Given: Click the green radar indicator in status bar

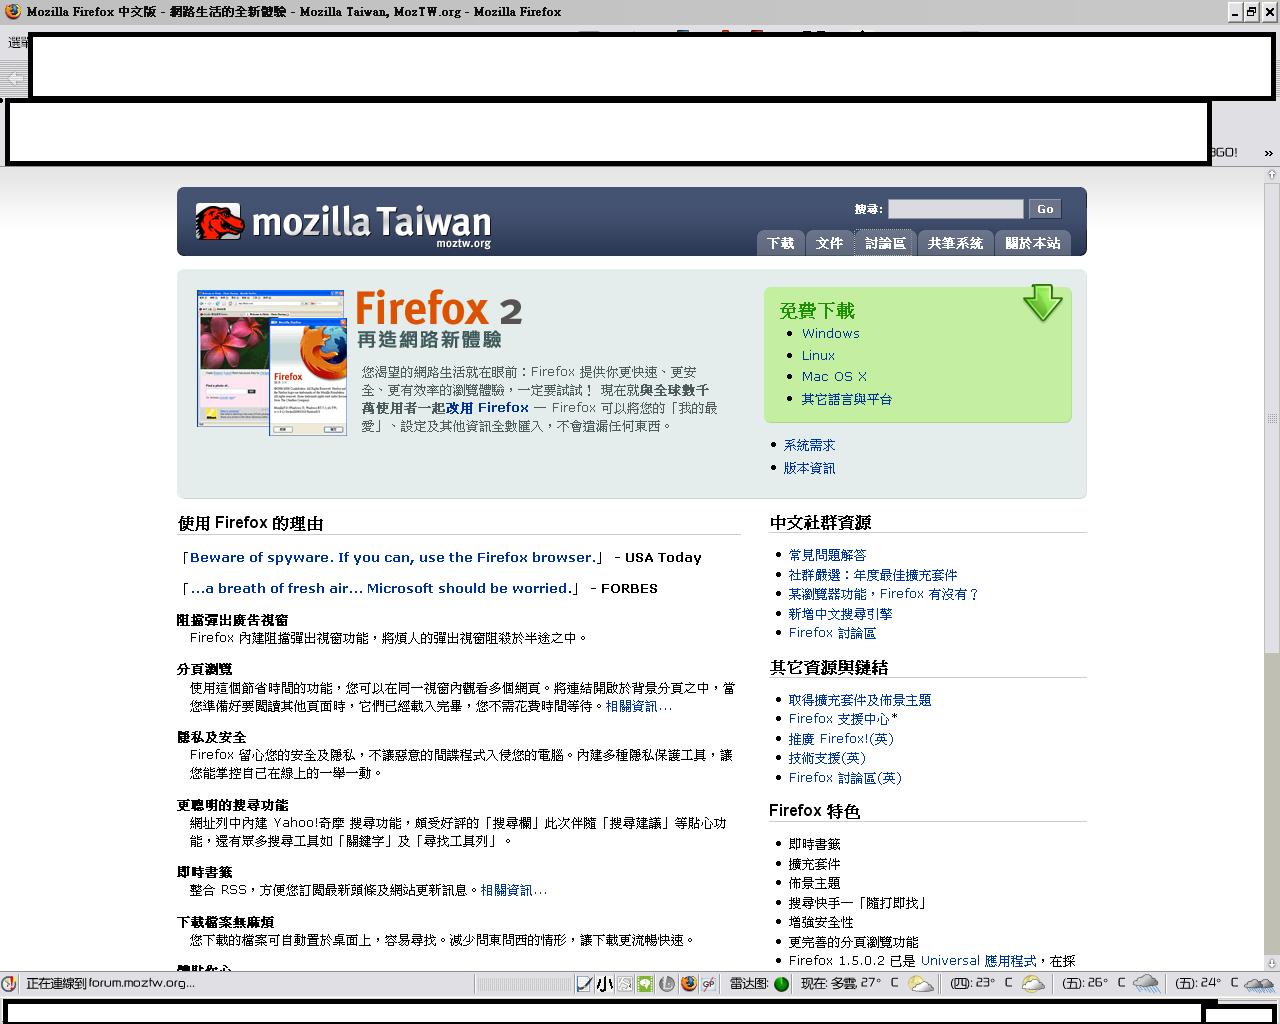Looking at the screenshot, I should pos(781,984).
